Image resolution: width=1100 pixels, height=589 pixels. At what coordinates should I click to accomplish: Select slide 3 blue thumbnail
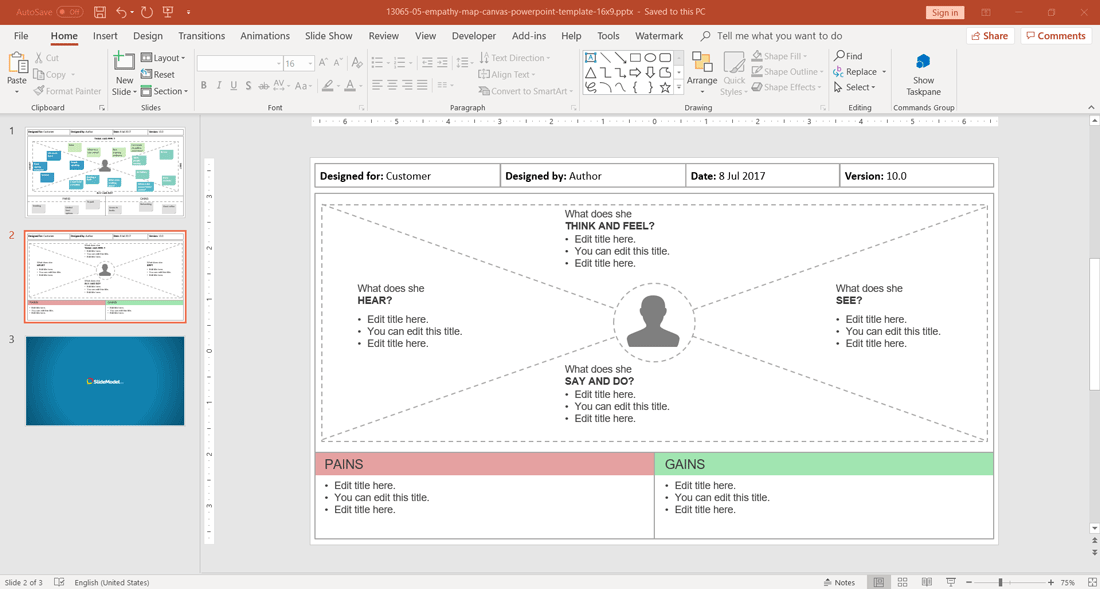tap(105, 381)
